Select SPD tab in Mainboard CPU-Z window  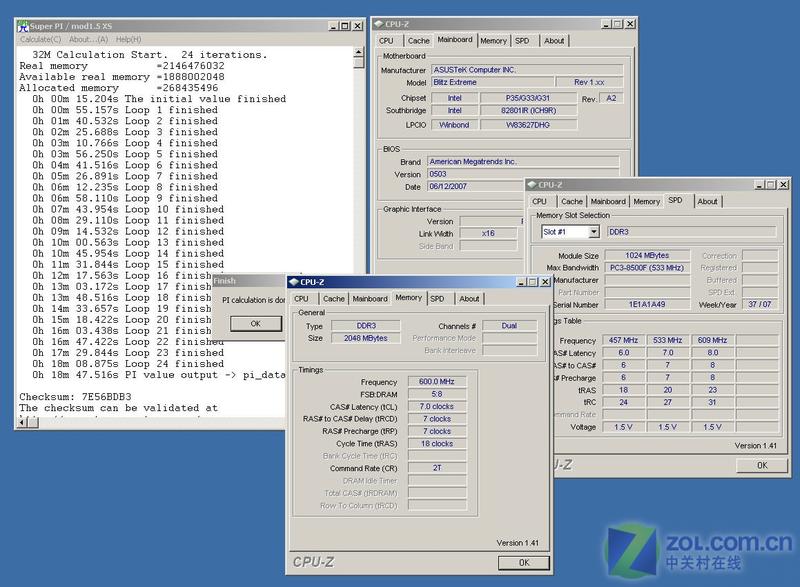(522, 41)
